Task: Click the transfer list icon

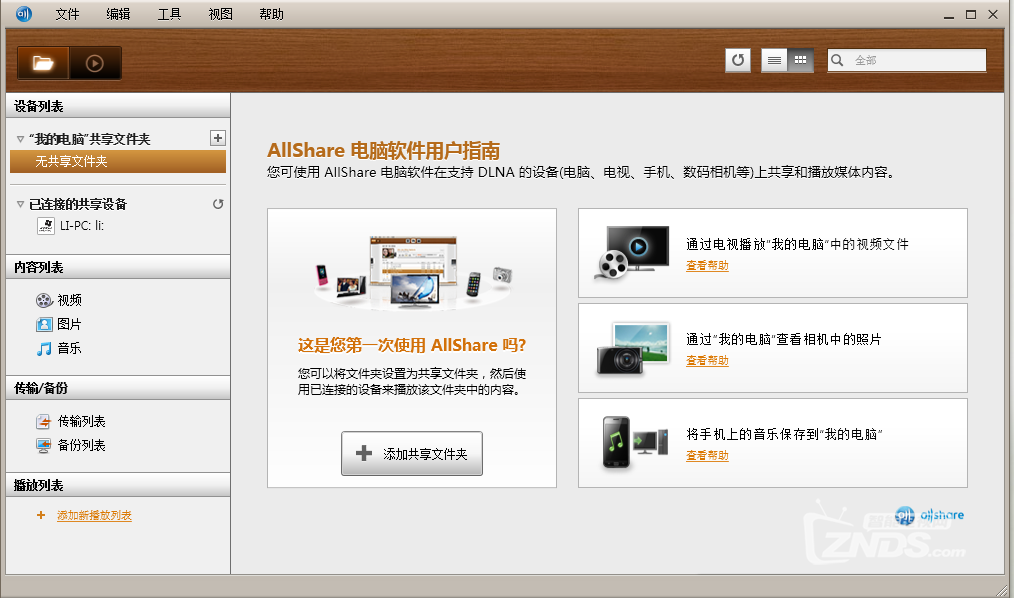Action: (x=43, y=422)
